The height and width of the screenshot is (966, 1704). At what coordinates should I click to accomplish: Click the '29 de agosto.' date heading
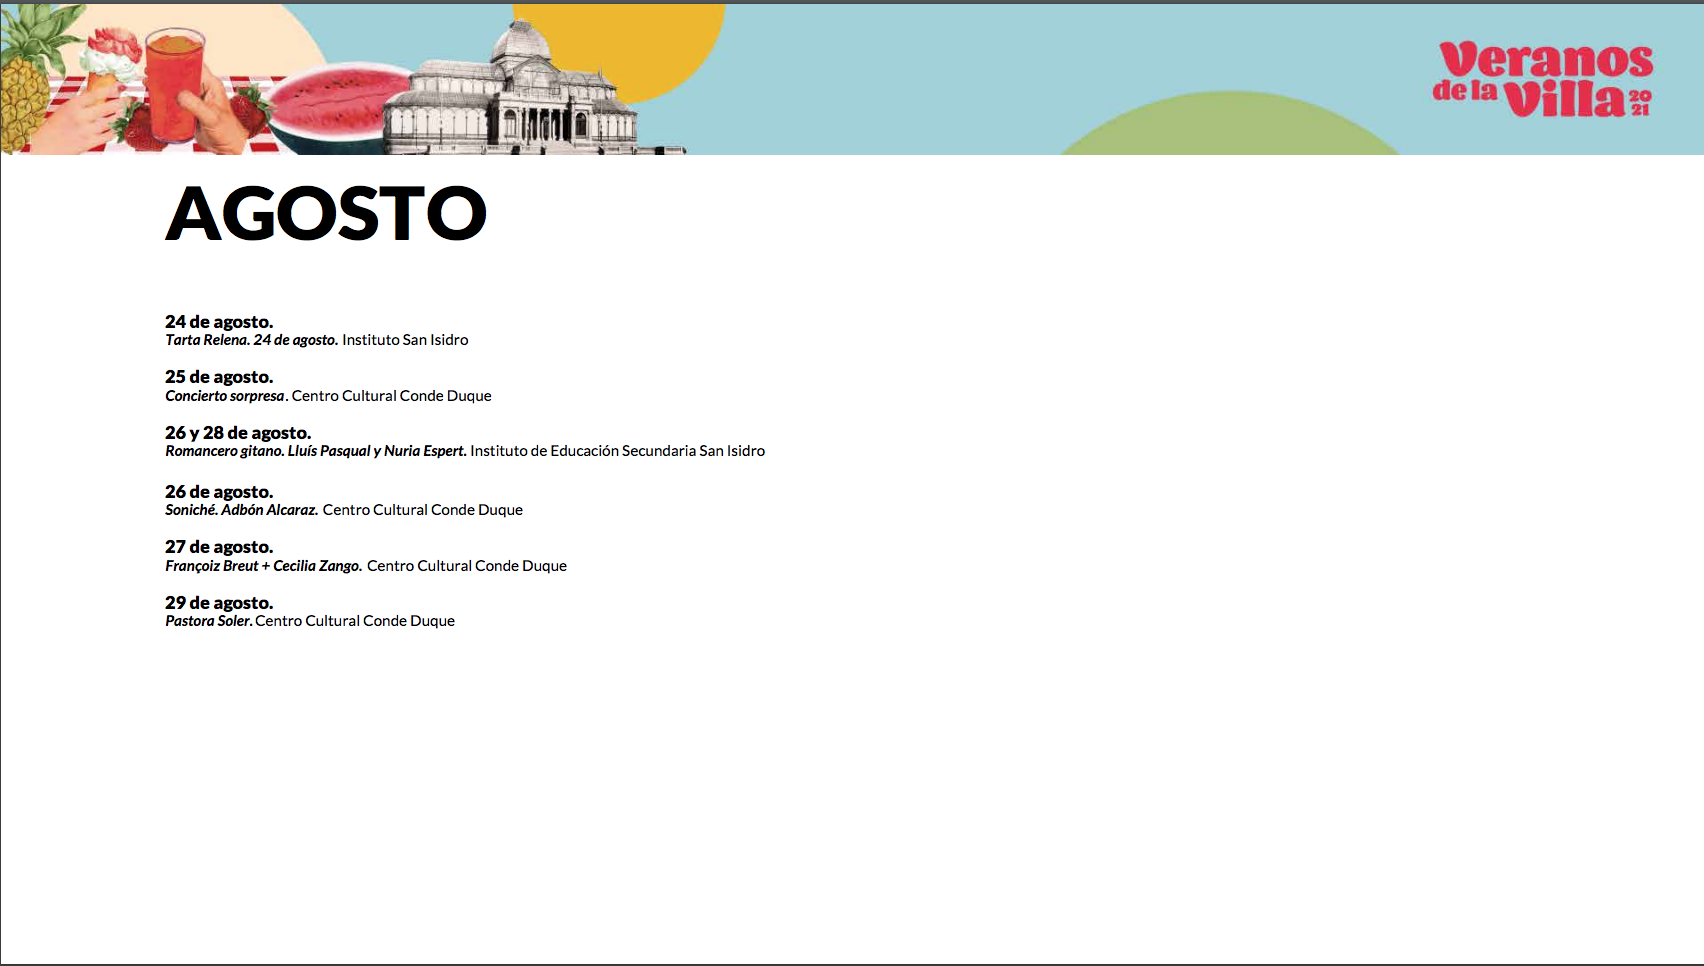[x=219, y=603]
